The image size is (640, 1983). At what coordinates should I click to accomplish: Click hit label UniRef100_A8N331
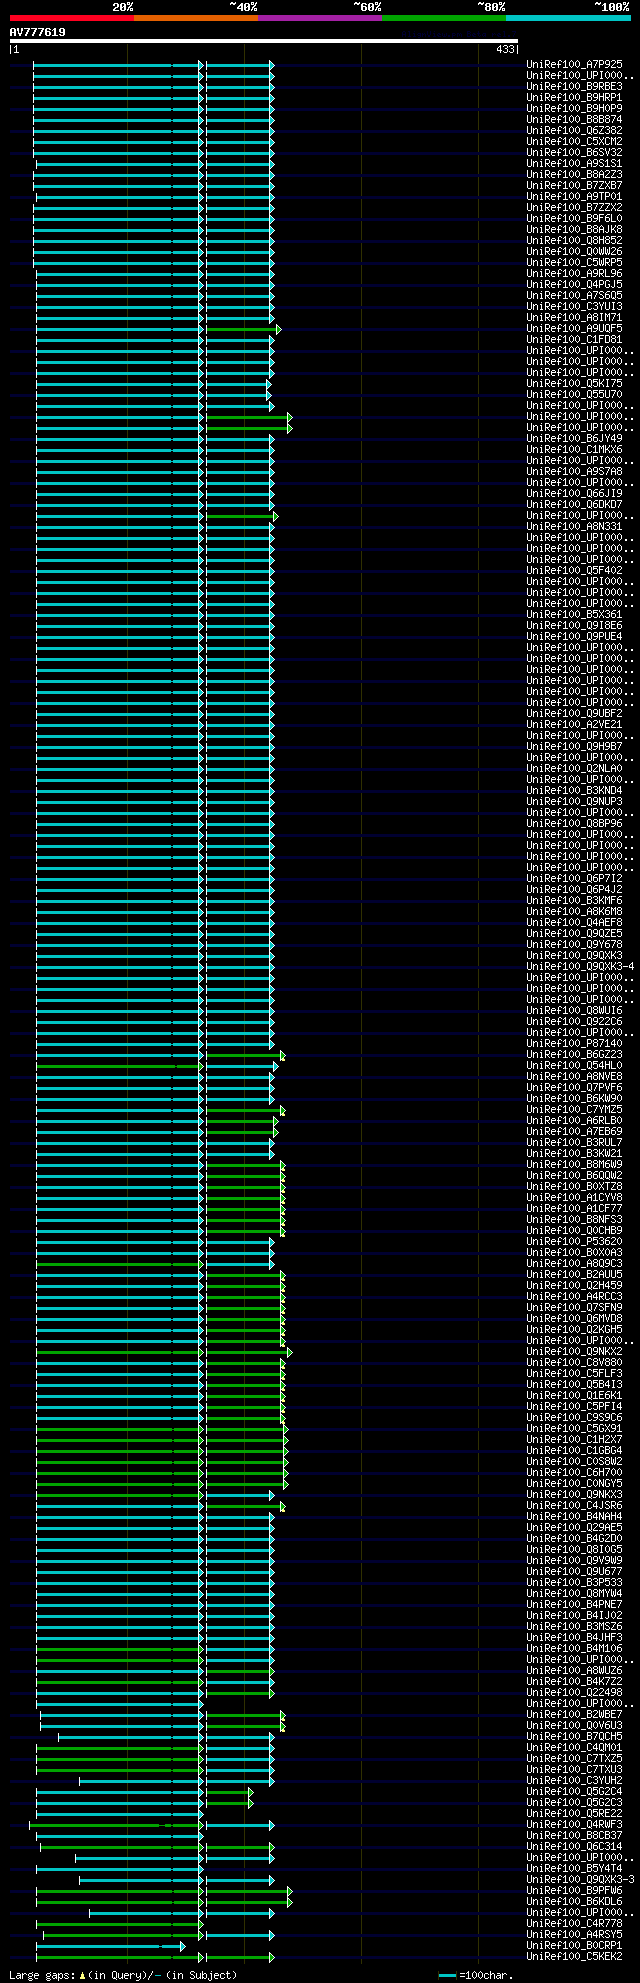pyautogui.click(x=574, y=526)
